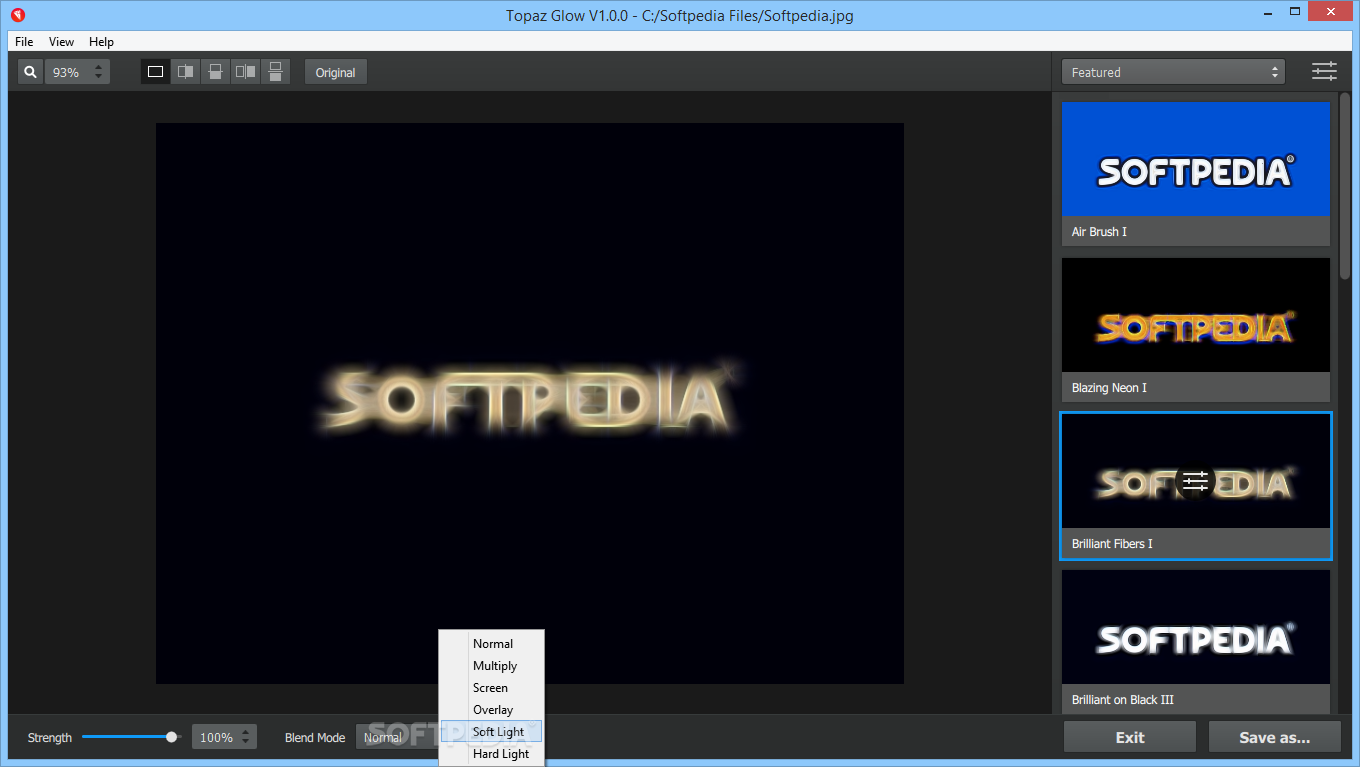Select the single image view icon
Viewport: 1360px width, 767px height.
(x=155, y=72)
